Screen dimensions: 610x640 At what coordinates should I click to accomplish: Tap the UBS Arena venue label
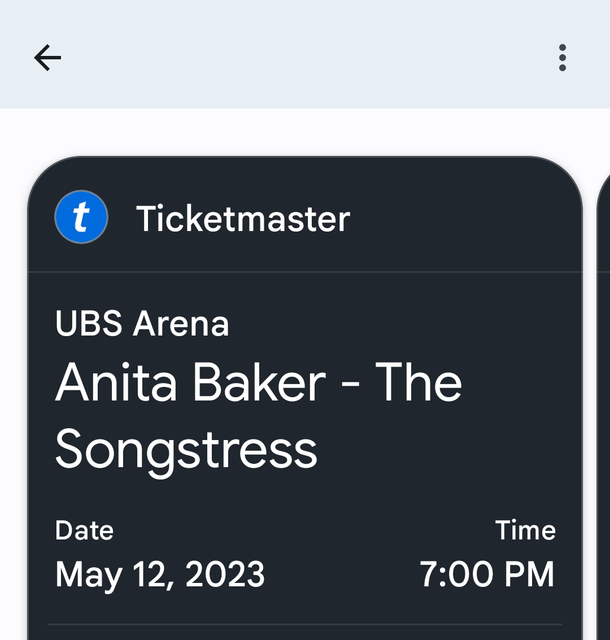point(142,324)
